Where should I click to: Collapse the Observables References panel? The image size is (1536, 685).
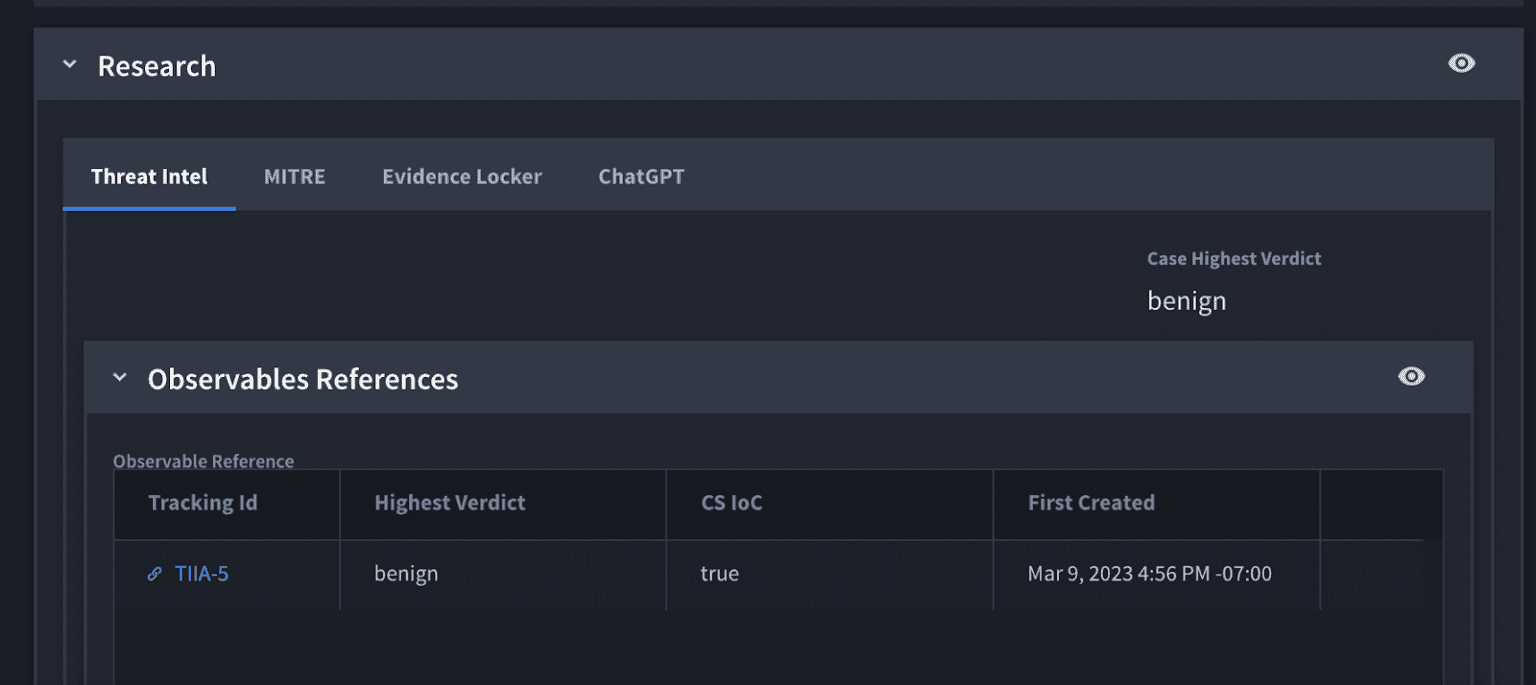coord(120,377)
